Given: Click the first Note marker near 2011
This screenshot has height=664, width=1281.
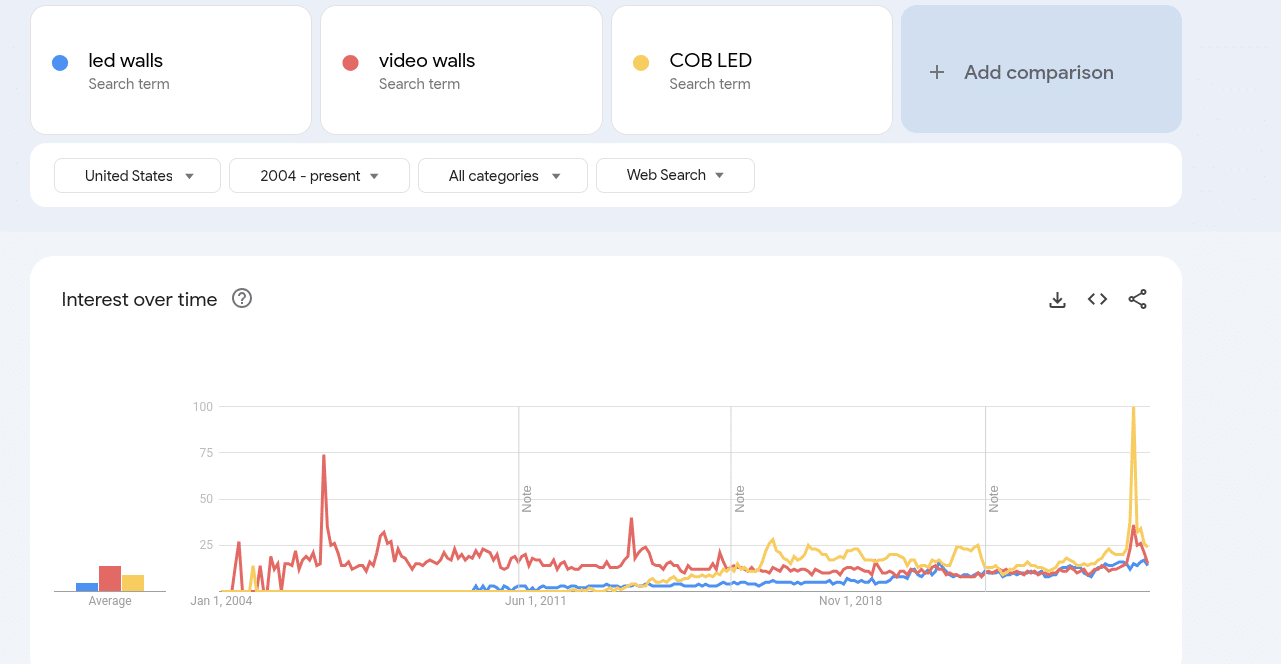Looking at the screenshot, I should (x=527, y=499).
